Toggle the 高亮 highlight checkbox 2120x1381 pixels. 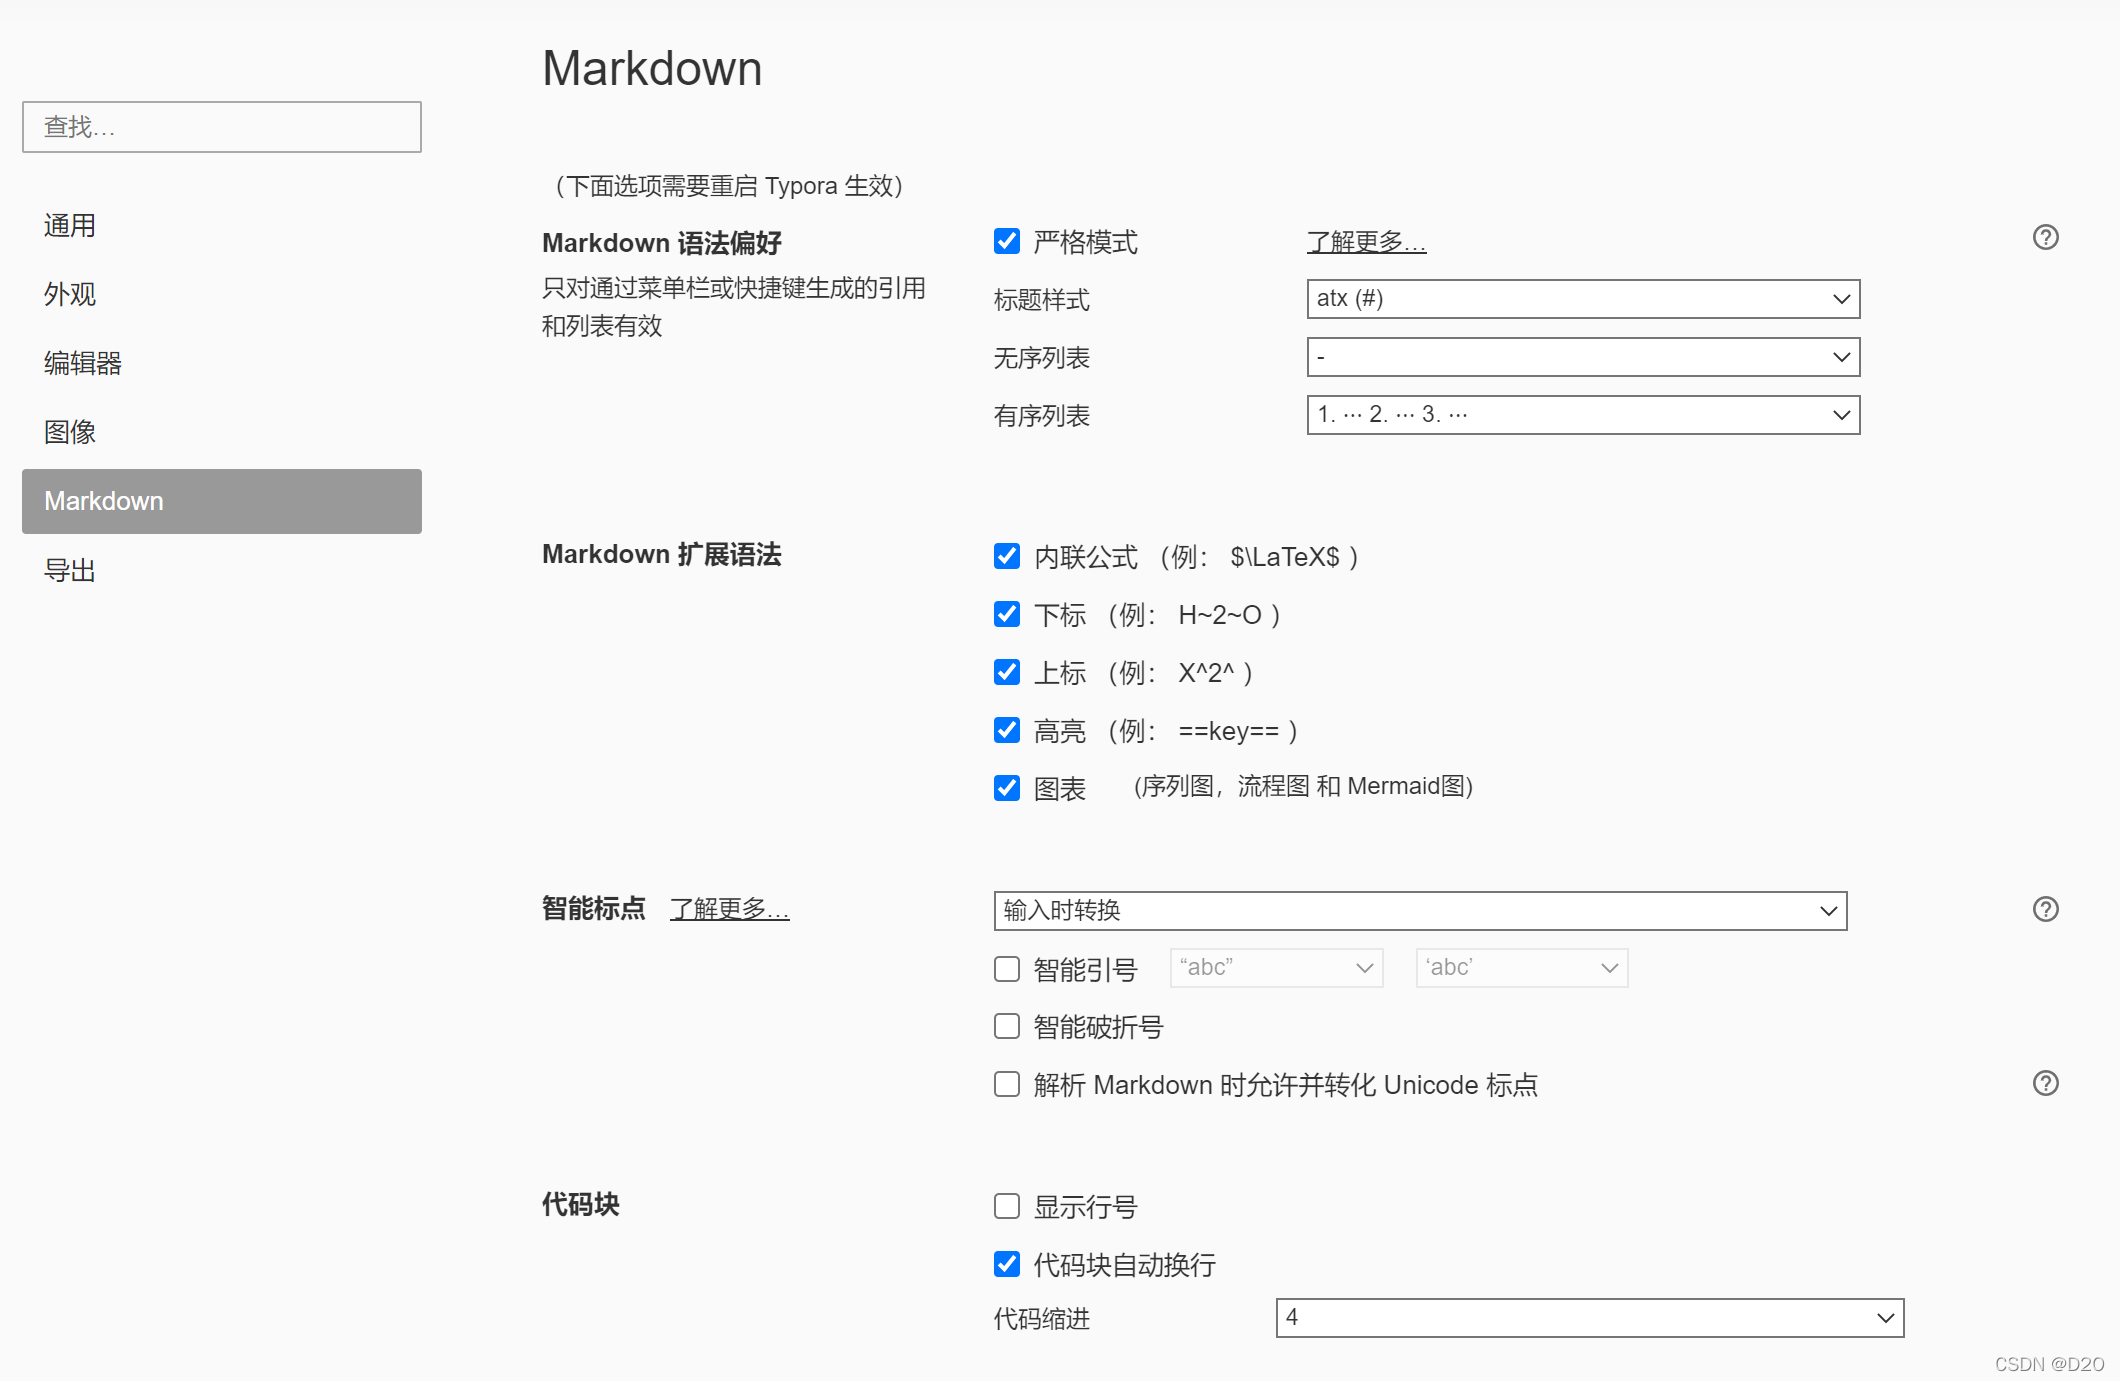pos(1007,730)
